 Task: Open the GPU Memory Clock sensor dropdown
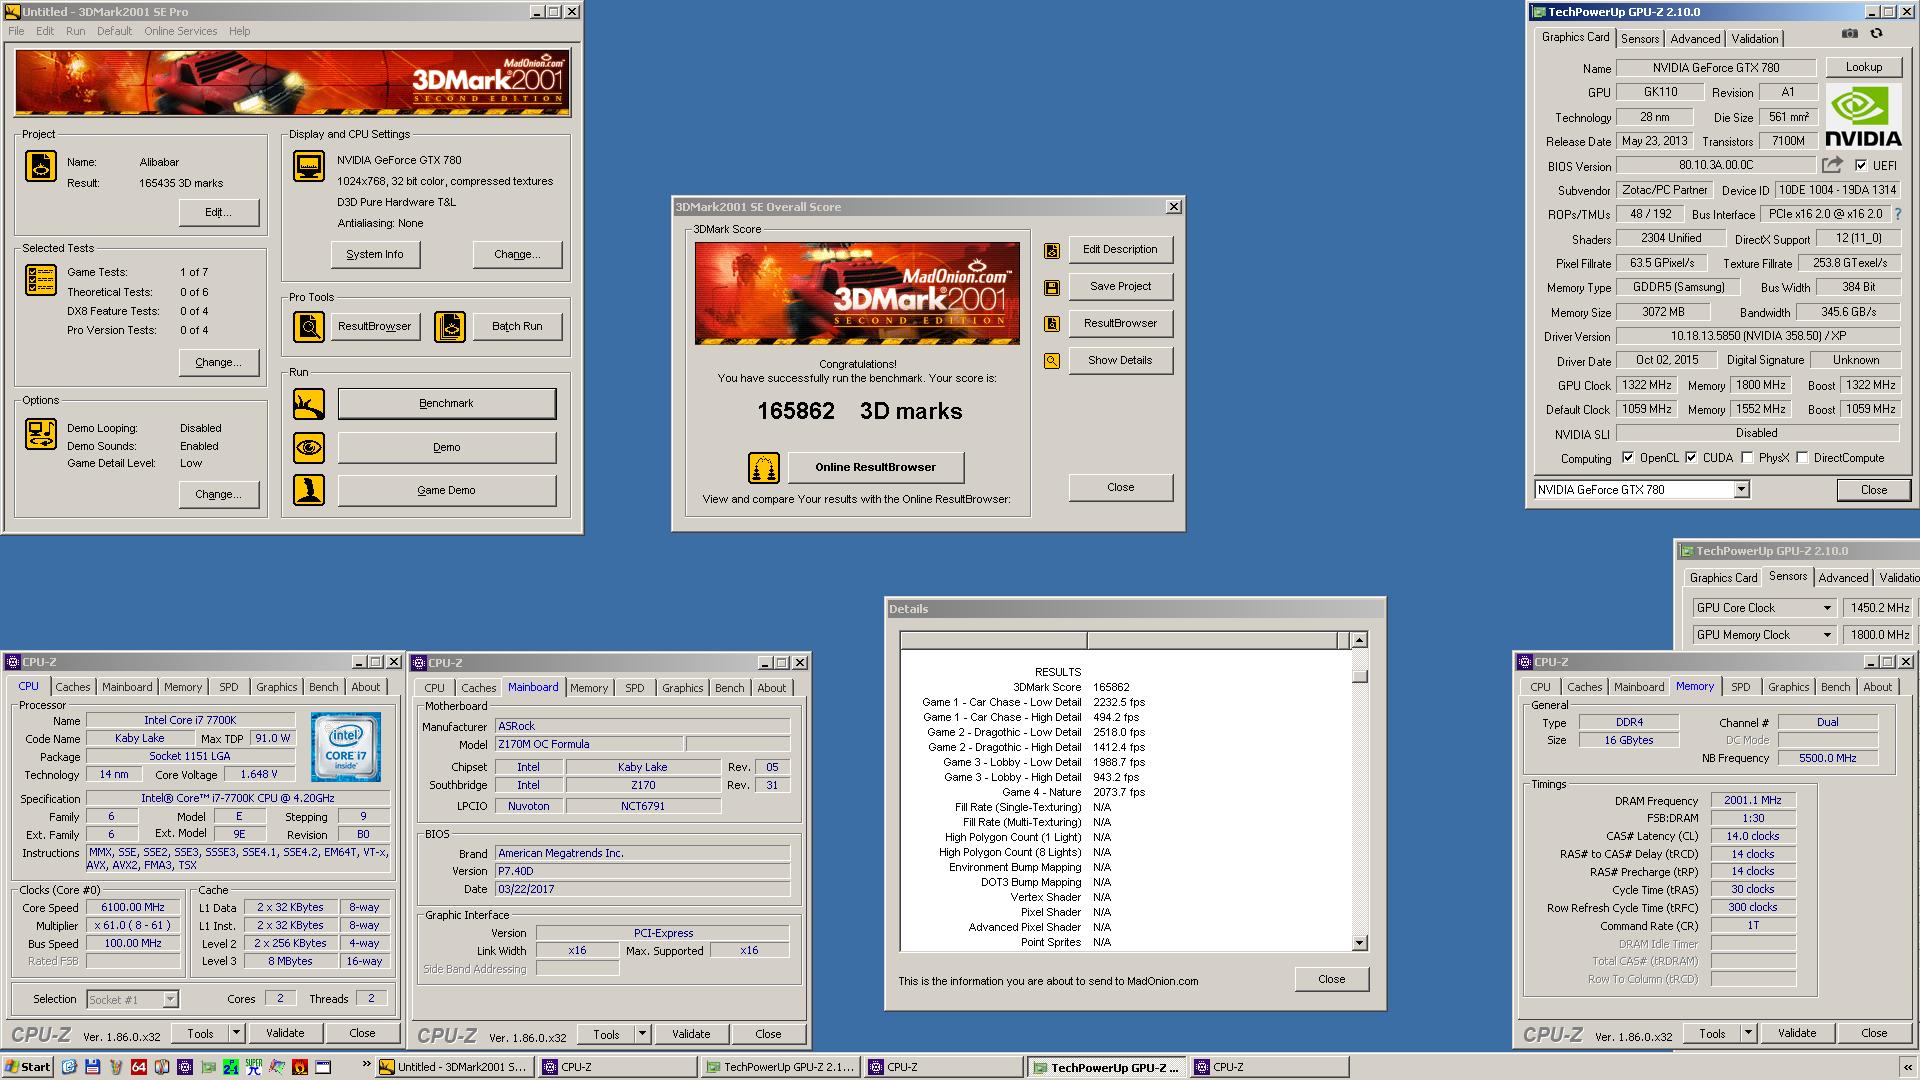pos(1827,635)
